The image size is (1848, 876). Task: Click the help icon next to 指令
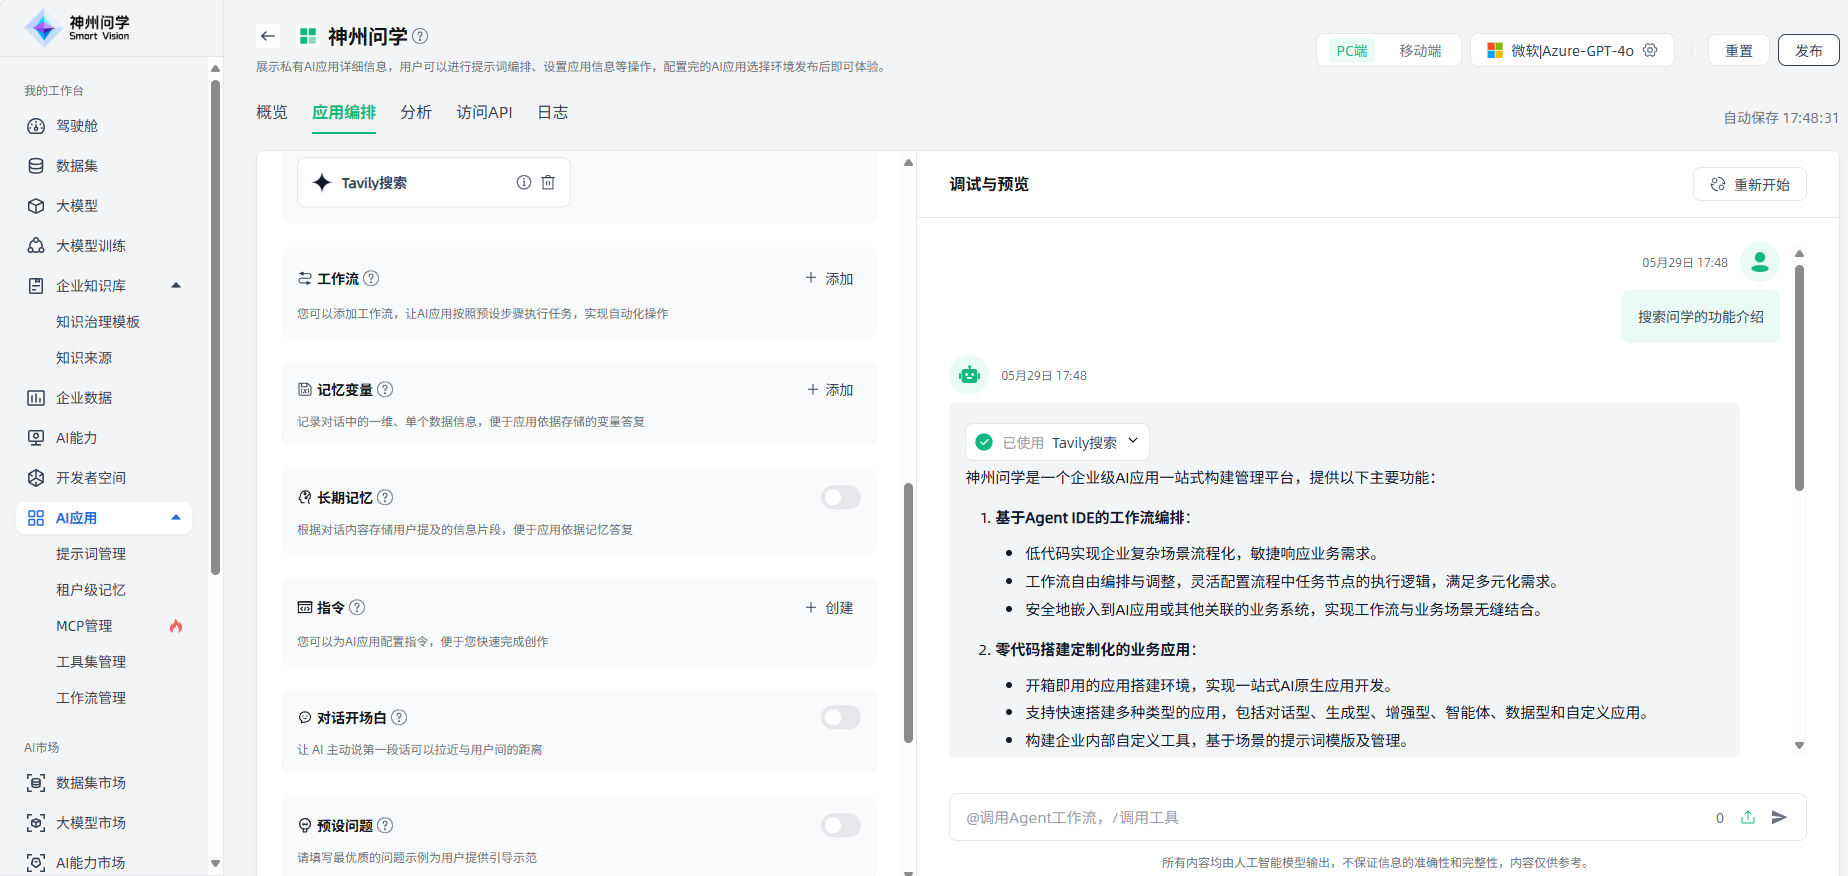click(357, 607)
